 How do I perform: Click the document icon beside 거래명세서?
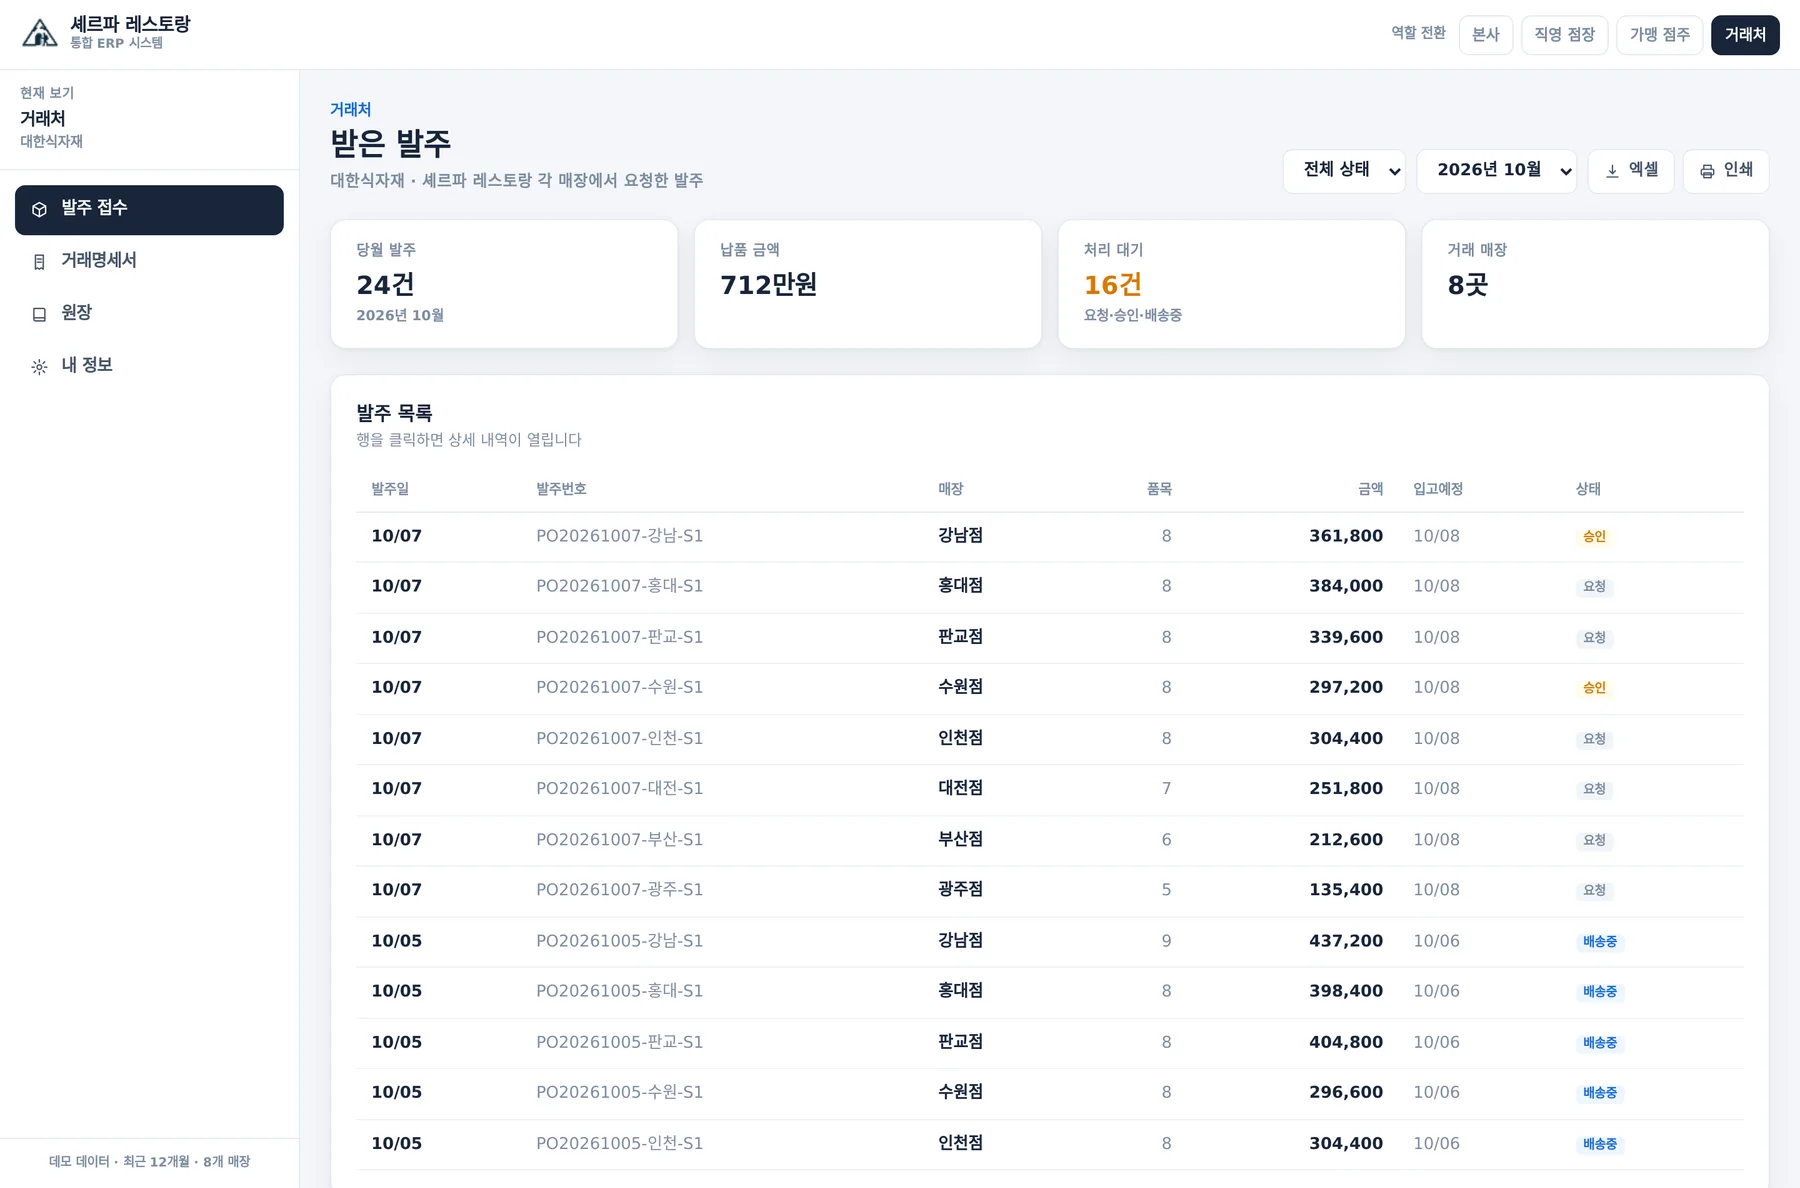click(x=39, y=262)
